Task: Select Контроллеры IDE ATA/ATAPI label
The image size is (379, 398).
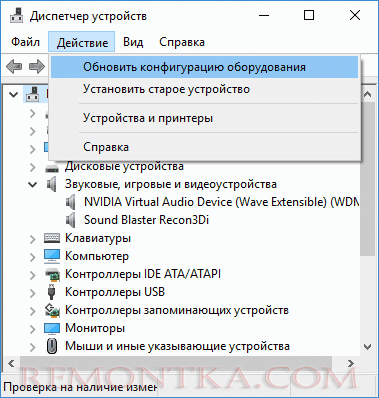Action: 143,274
